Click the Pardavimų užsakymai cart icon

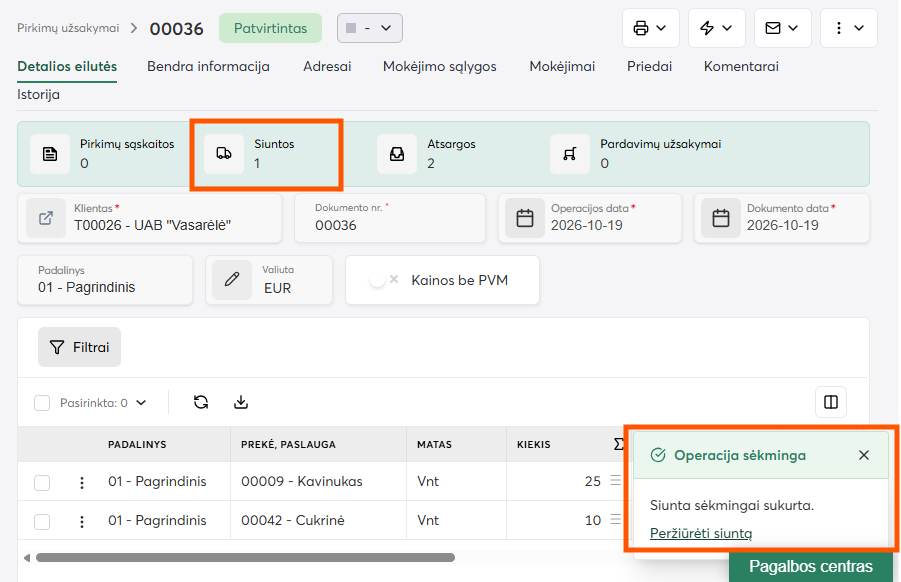(x=570, y=153)
